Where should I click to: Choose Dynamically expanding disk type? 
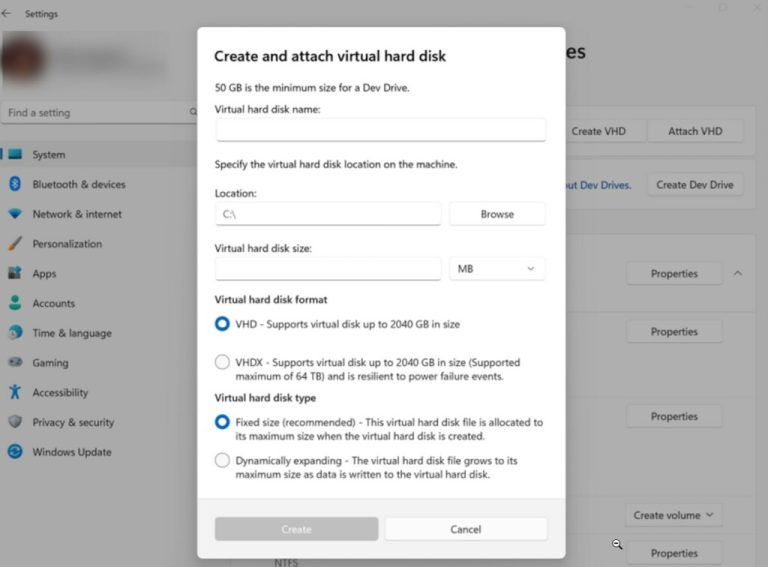pos(222,460)
